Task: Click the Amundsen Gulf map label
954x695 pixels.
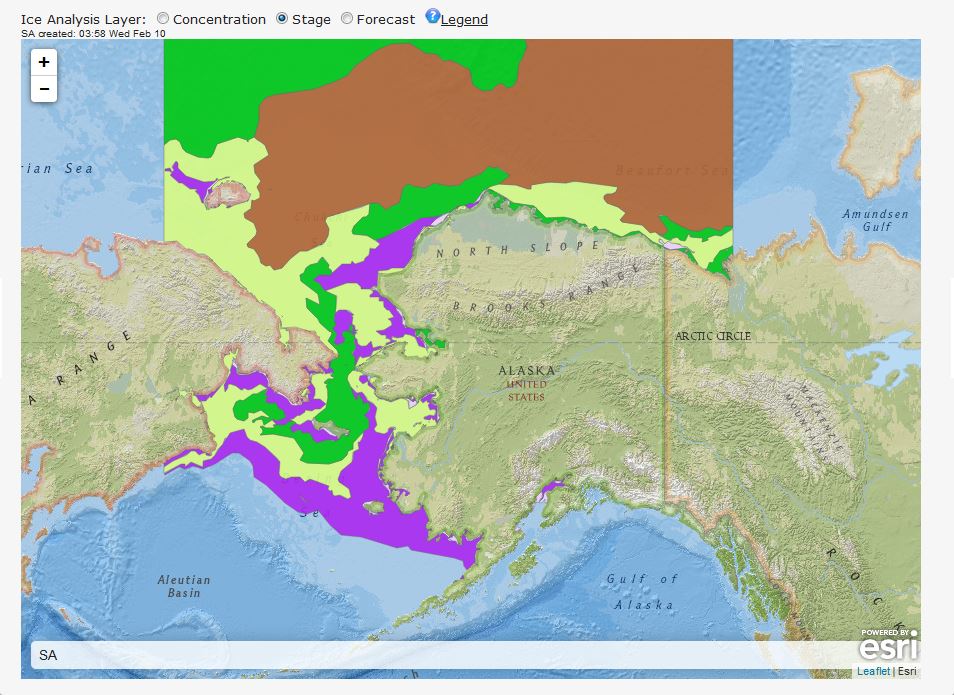Action: 875,220
